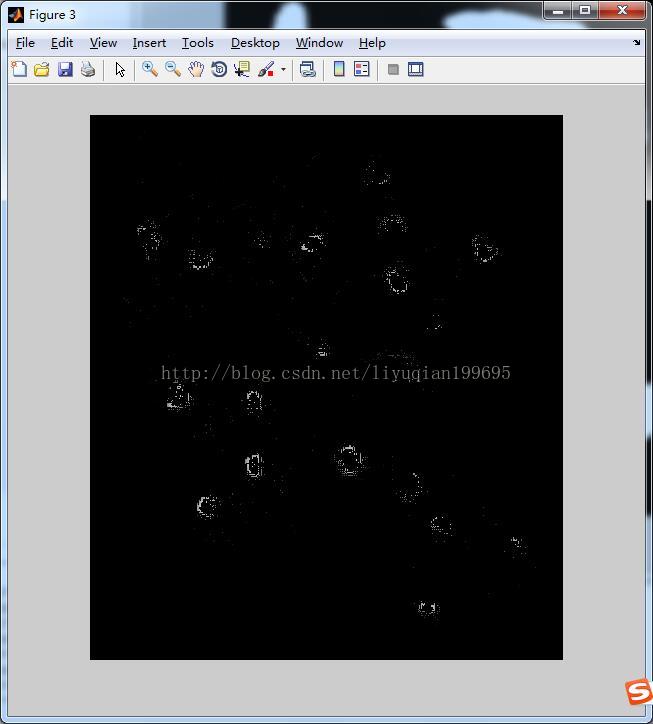This screenshot has width=653, height=724.
Task: Select the Edit Plot arrow tool
Action: pyautogui.click(x=120, y=69)
